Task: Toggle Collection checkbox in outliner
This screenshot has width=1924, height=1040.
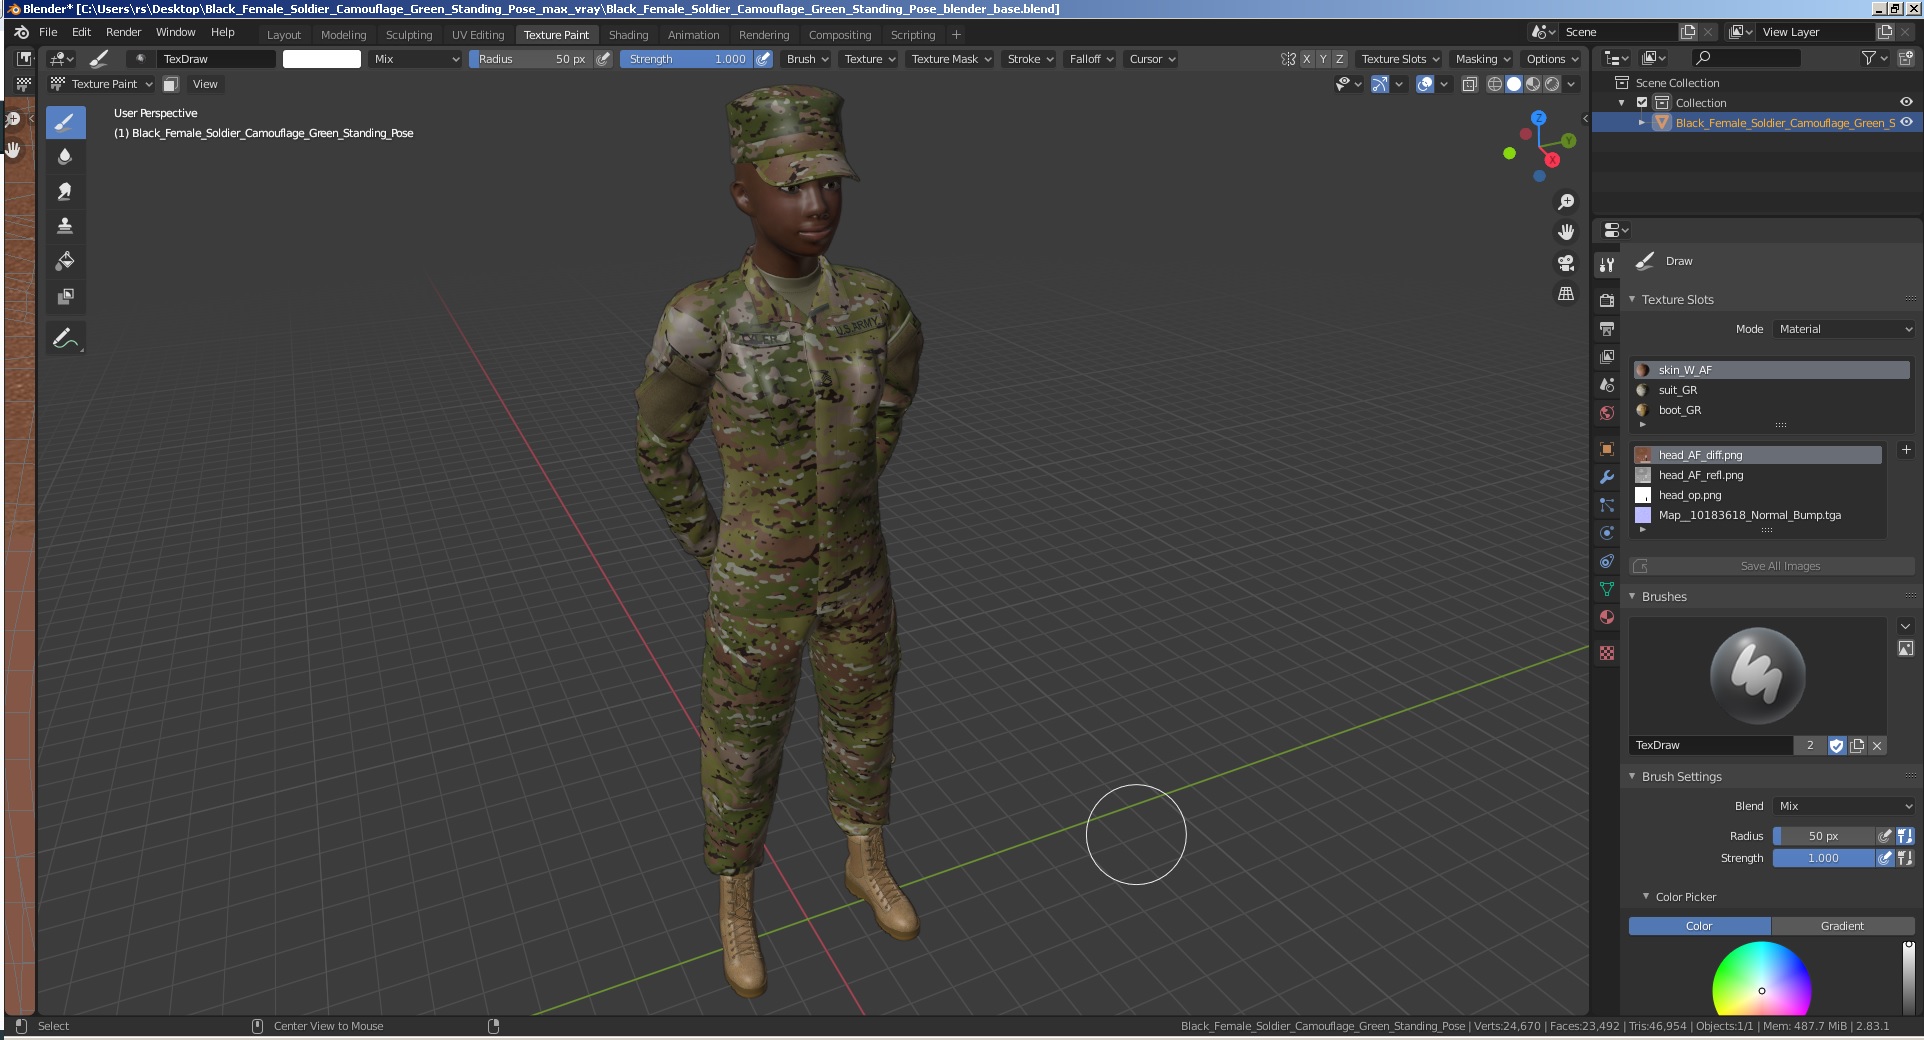Action: click(1641, 103)
